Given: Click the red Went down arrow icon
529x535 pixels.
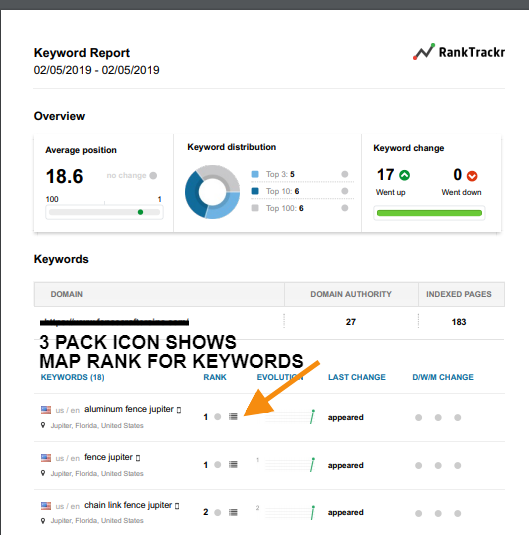Looking at the screenshot, I should click(x=472, y=176).
